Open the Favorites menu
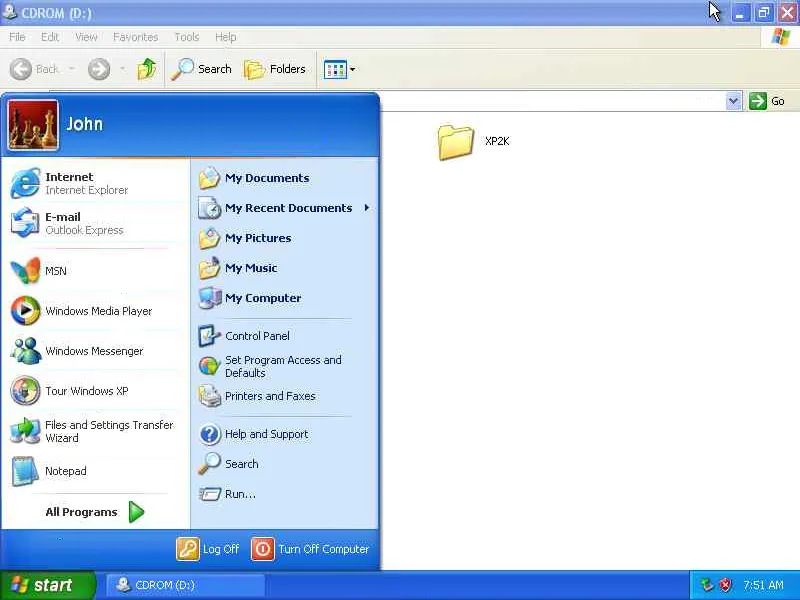800x600 pixels. point(136,37)
